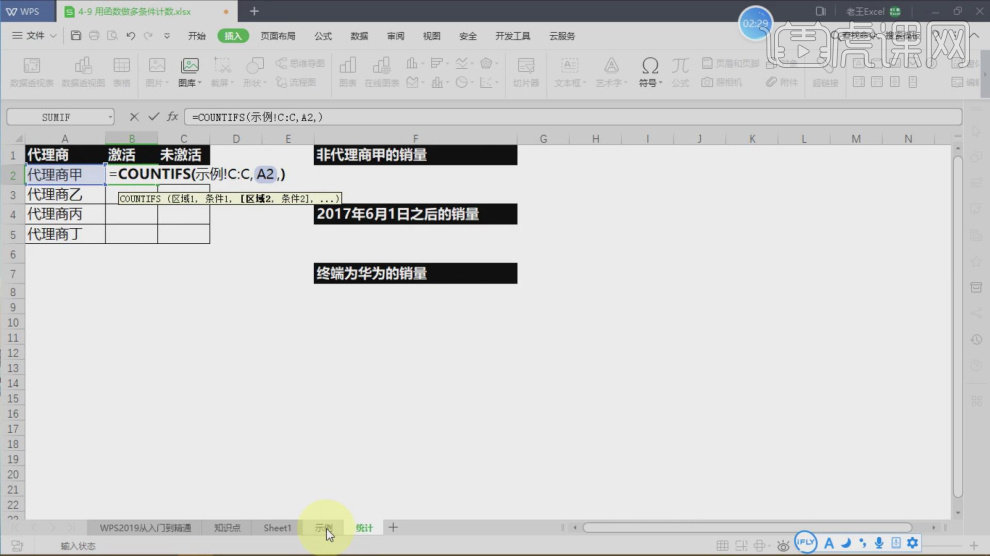Click the vertical scrollbar thumb
The width and height of the screenshot is (990, 556).
pyautogui.click(x=957, y=326)
